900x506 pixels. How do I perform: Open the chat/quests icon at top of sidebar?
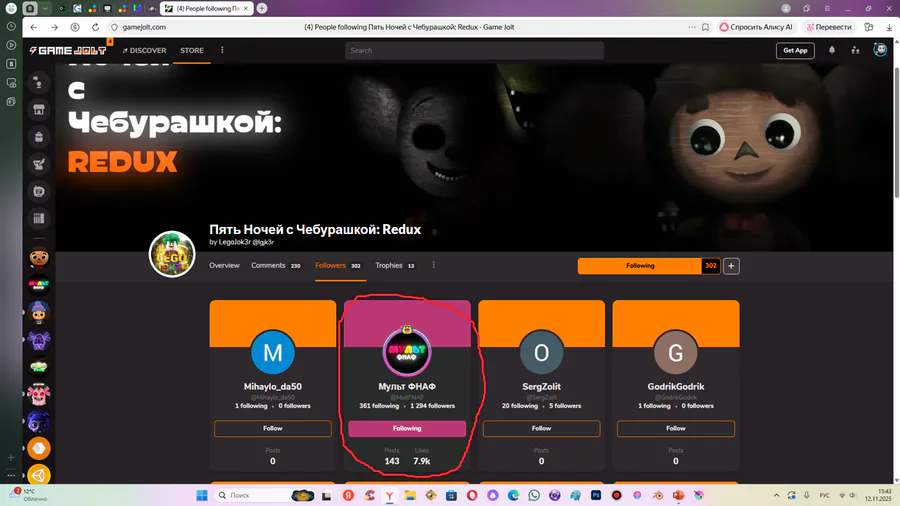pos(38,83)
